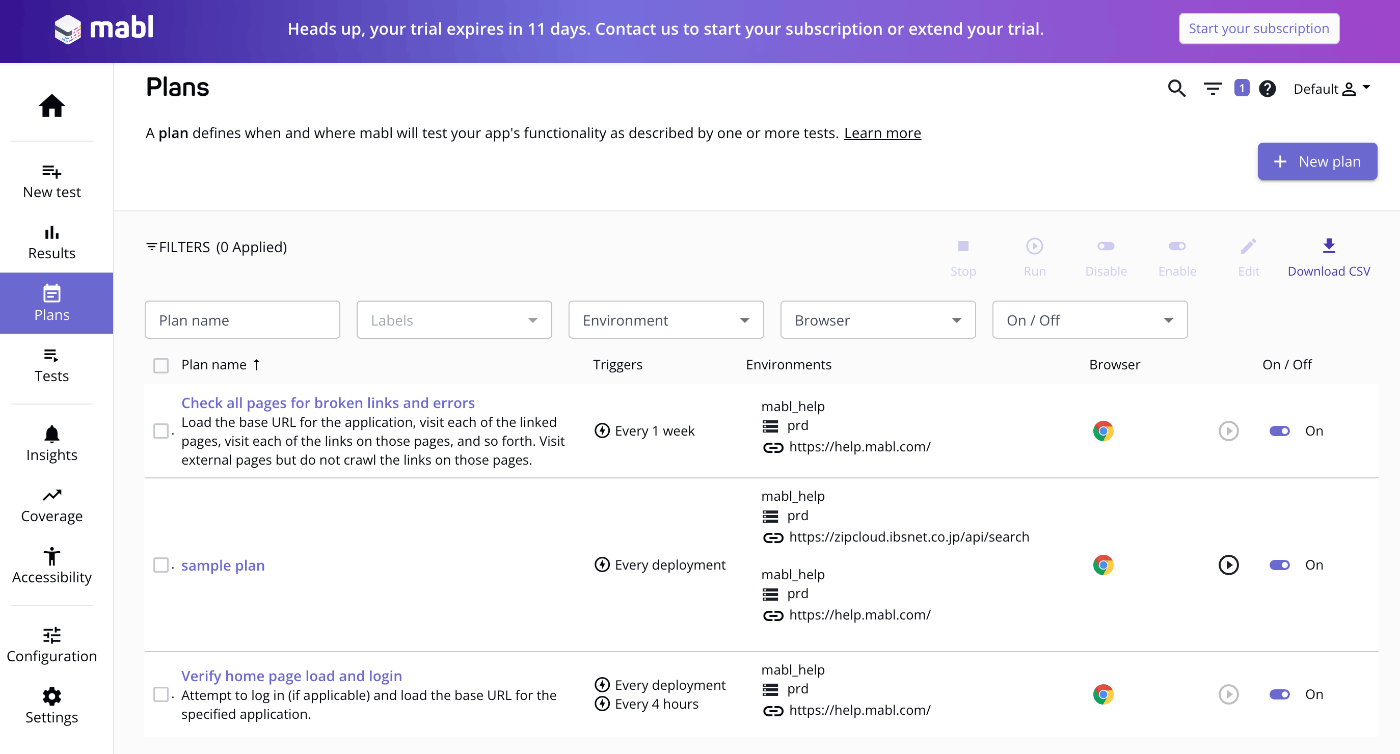The height and width of the screenshot is (754, 1400).
Task: Click Chrome icon in sample plan row
Action: [1103, 565]
